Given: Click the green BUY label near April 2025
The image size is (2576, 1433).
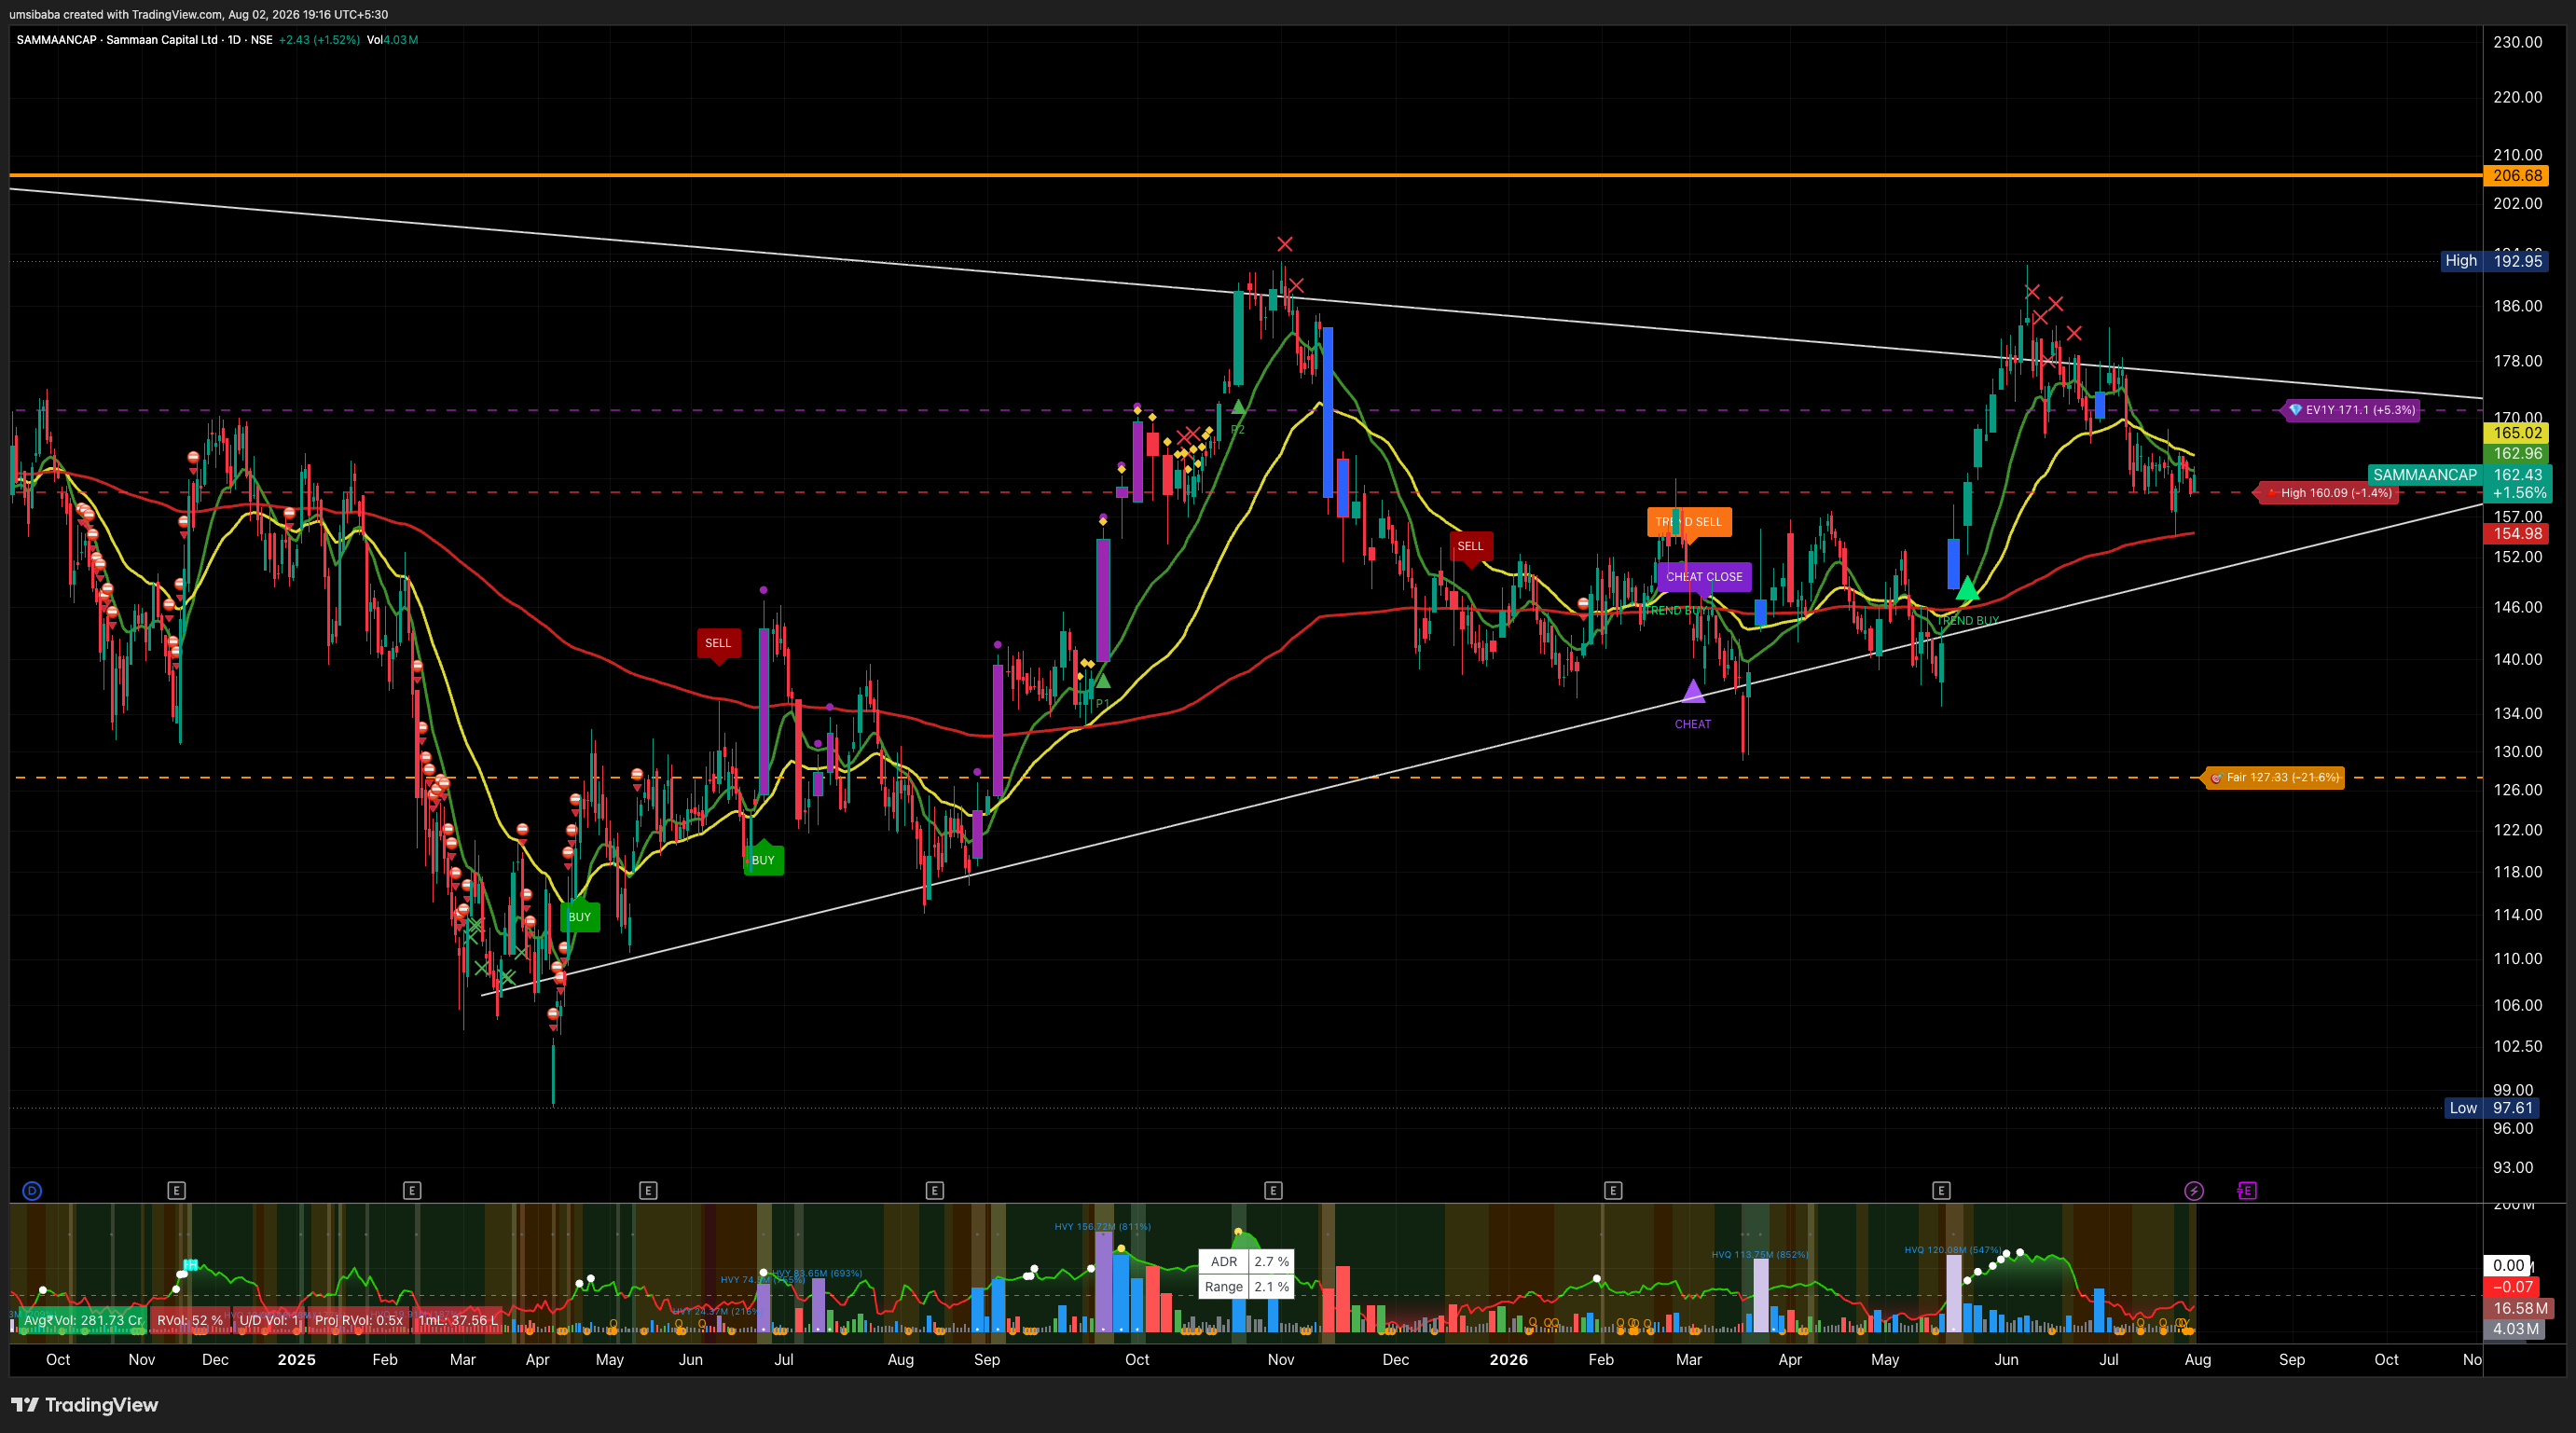Looking at the screenshot, I should pos(579,917).
